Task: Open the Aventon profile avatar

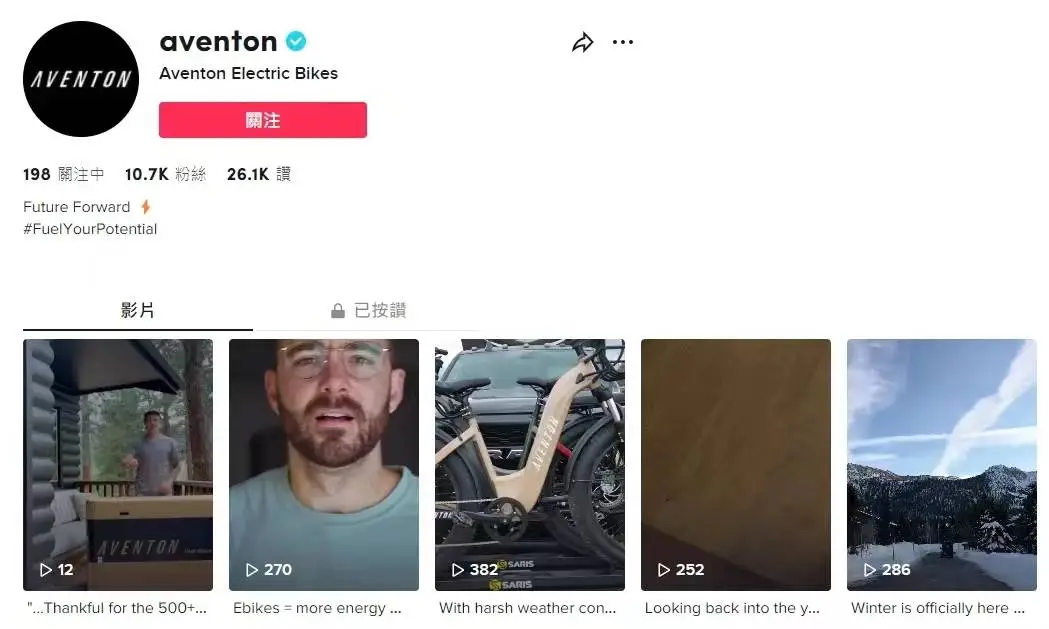Action: point(81,79)
